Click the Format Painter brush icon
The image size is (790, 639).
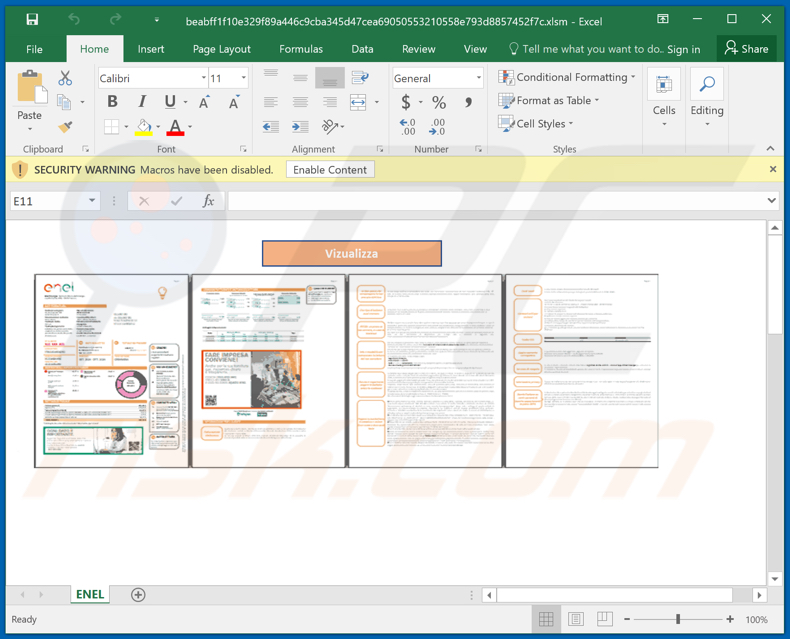pos(65,126)
